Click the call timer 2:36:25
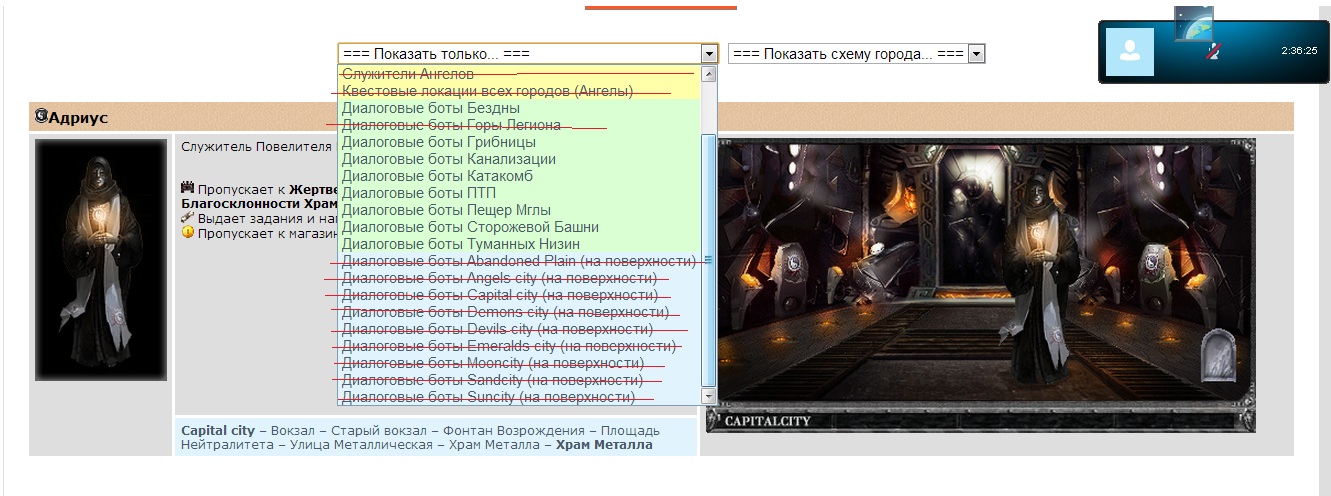The image size is (1331, 496). (x=1299, y=50)
